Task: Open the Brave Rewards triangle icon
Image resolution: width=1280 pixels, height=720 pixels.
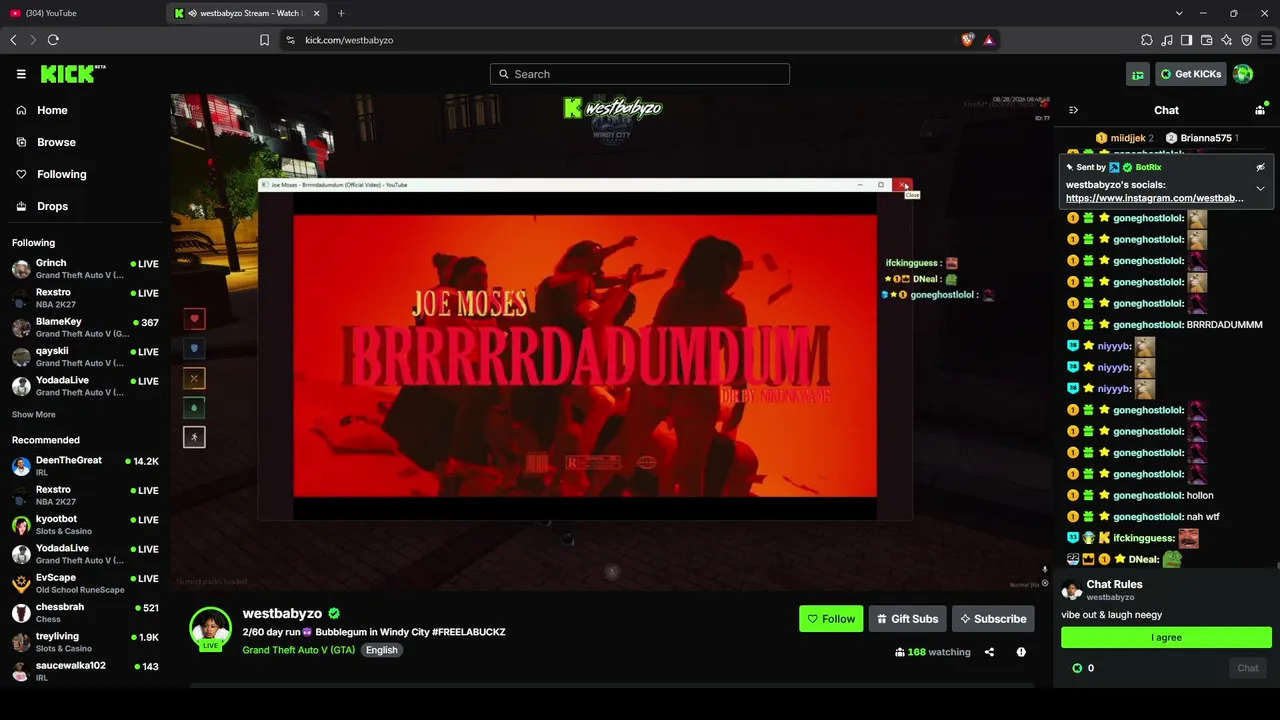Action: 988,40
